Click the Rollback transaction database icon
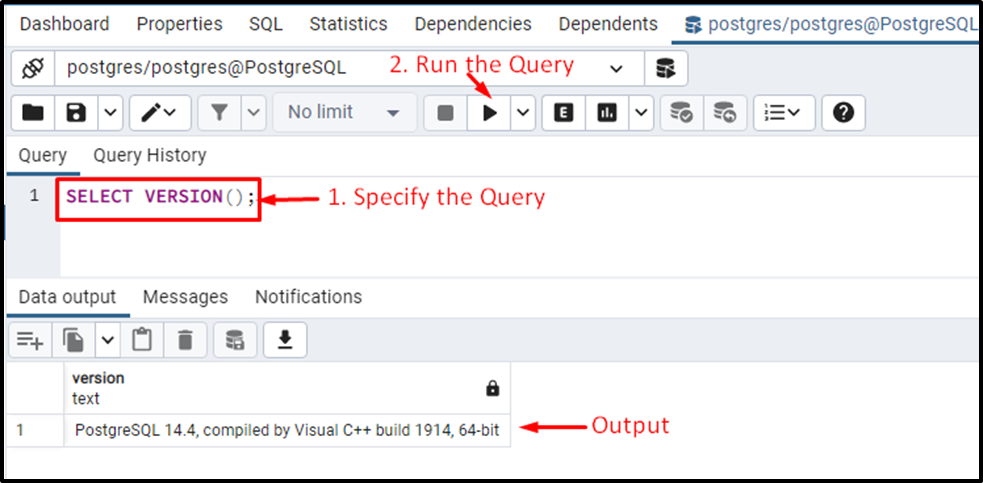The width and height of the screenshot is (983, 483). pyautogui.click(x=725, y=113)
